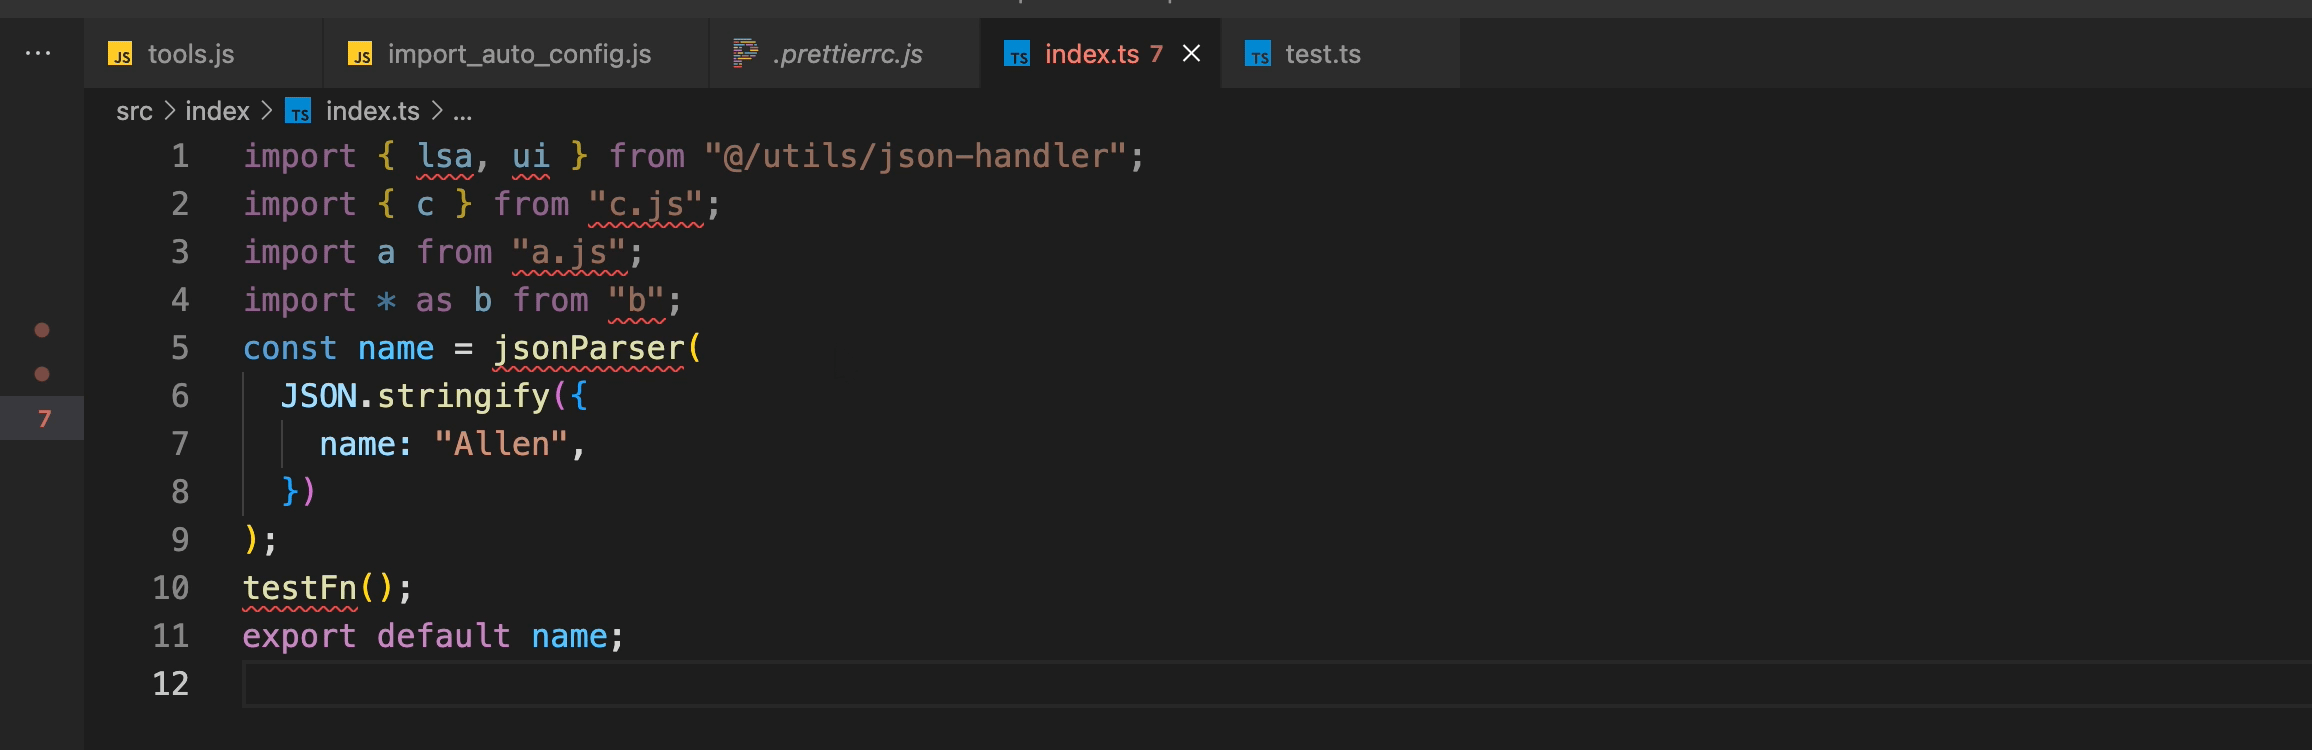Open the more actions ellipsis menu
This screenshot has width=2312, height=750.
tap(38, 53)
